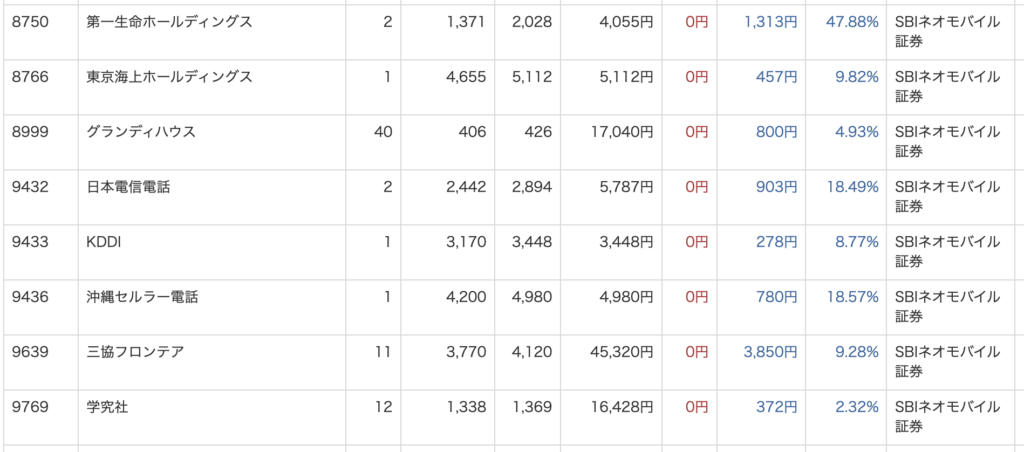Screen dimensions: 1024x452
Task: Select グランディハウス stock name
Action: (141, 133)
